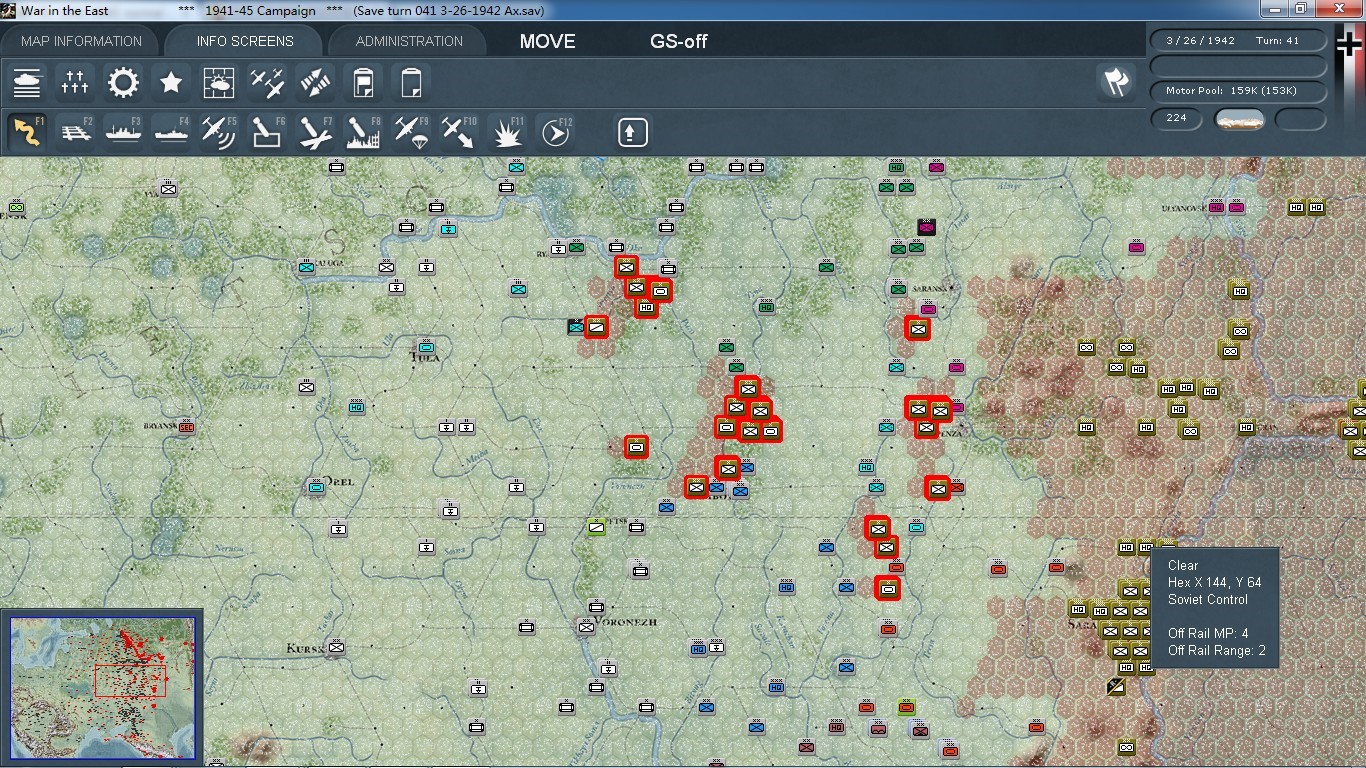
Task: Select the unit counter beside Kursk
Action: click(336, 647)
